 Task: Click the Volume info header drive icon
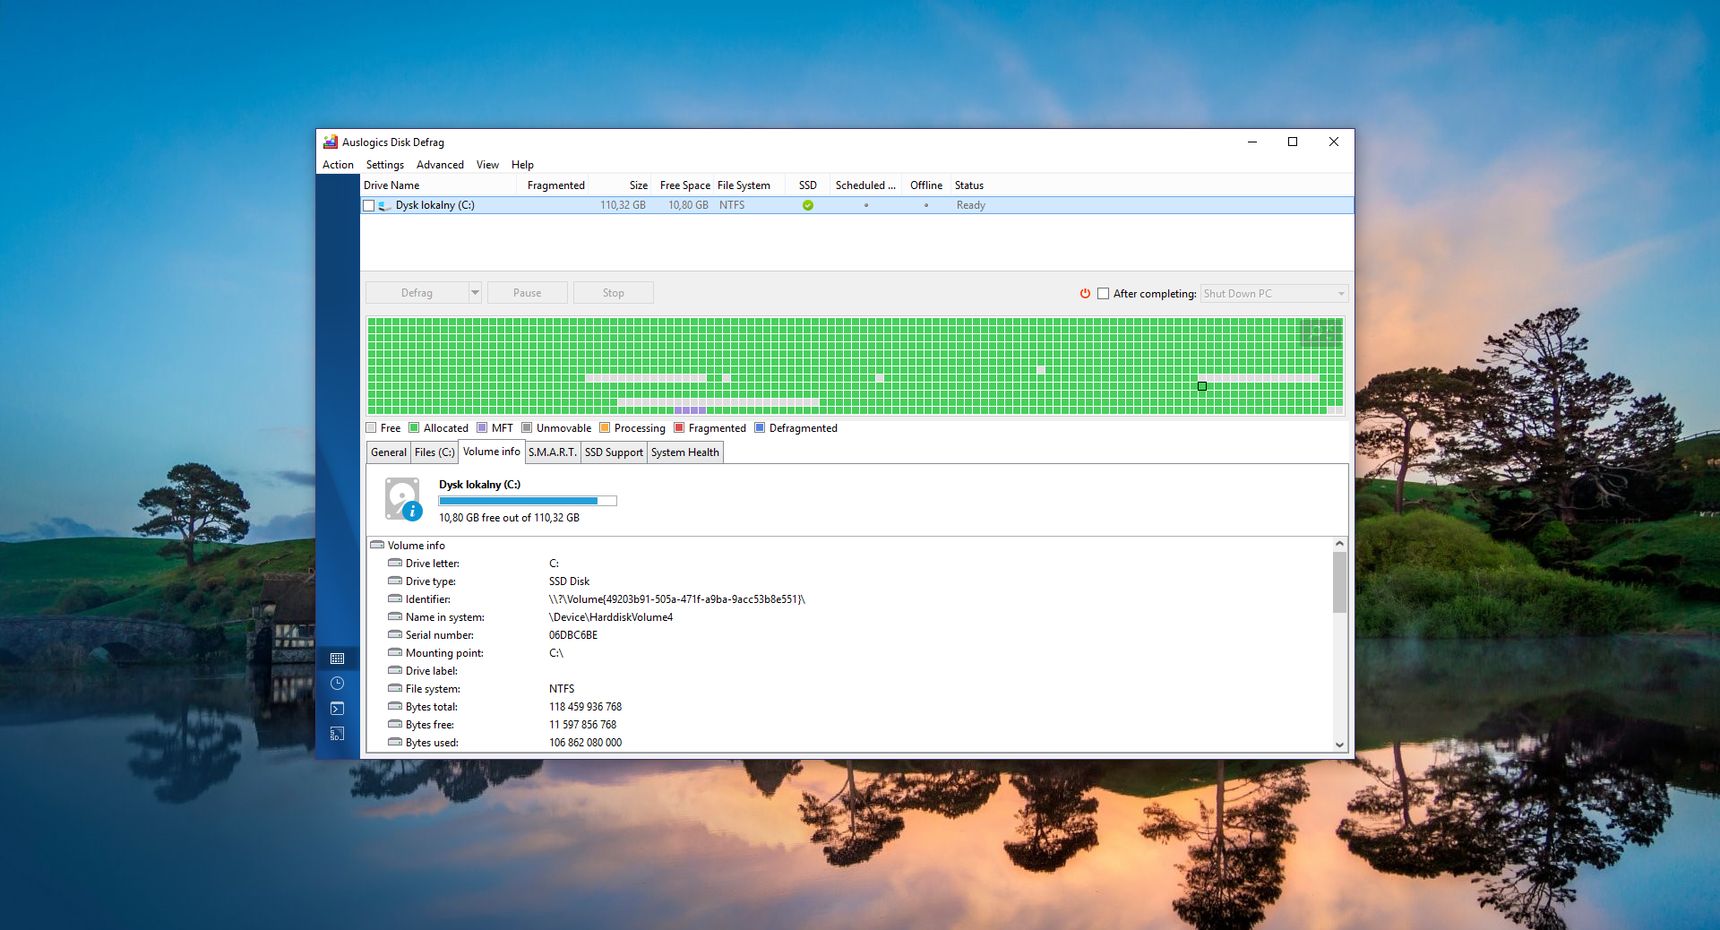377,545
